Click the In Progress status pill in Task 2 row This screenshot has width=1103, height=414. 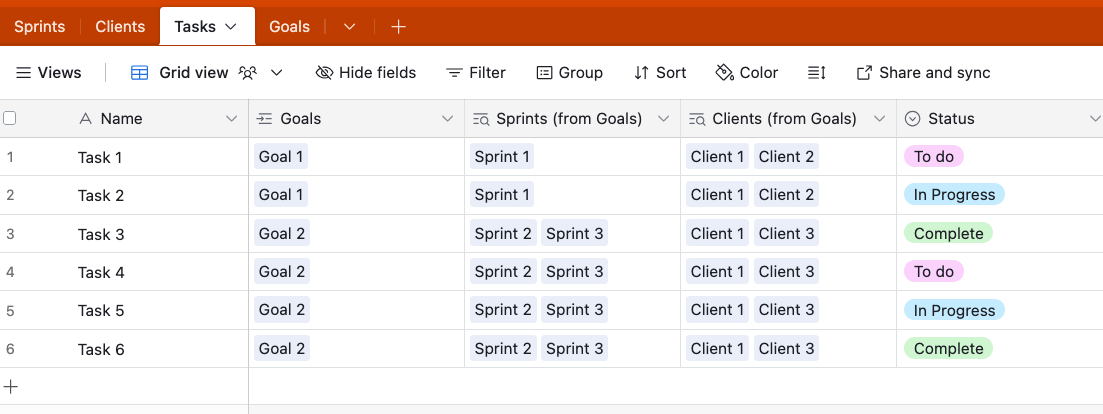click(x=954, y=195)
